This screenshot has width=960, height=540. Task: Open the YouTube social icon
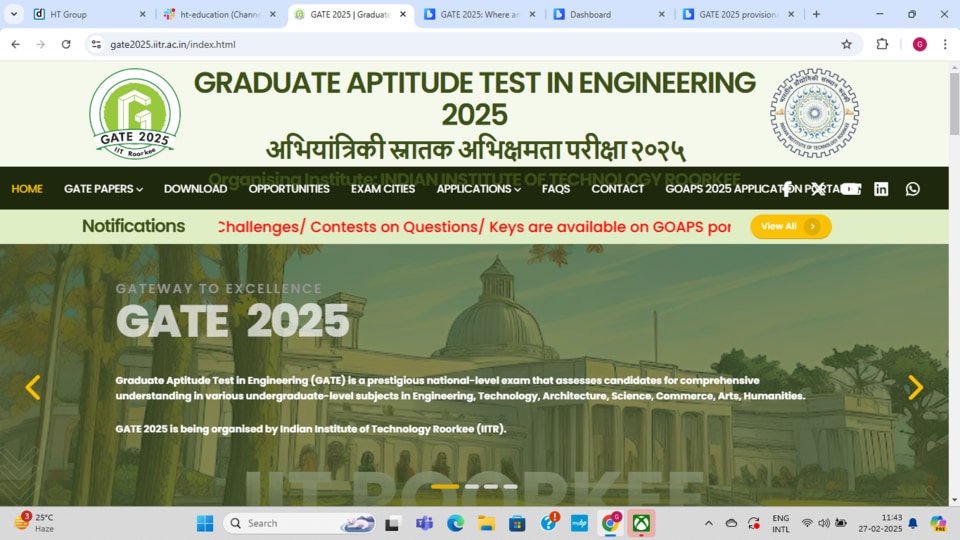850,189
